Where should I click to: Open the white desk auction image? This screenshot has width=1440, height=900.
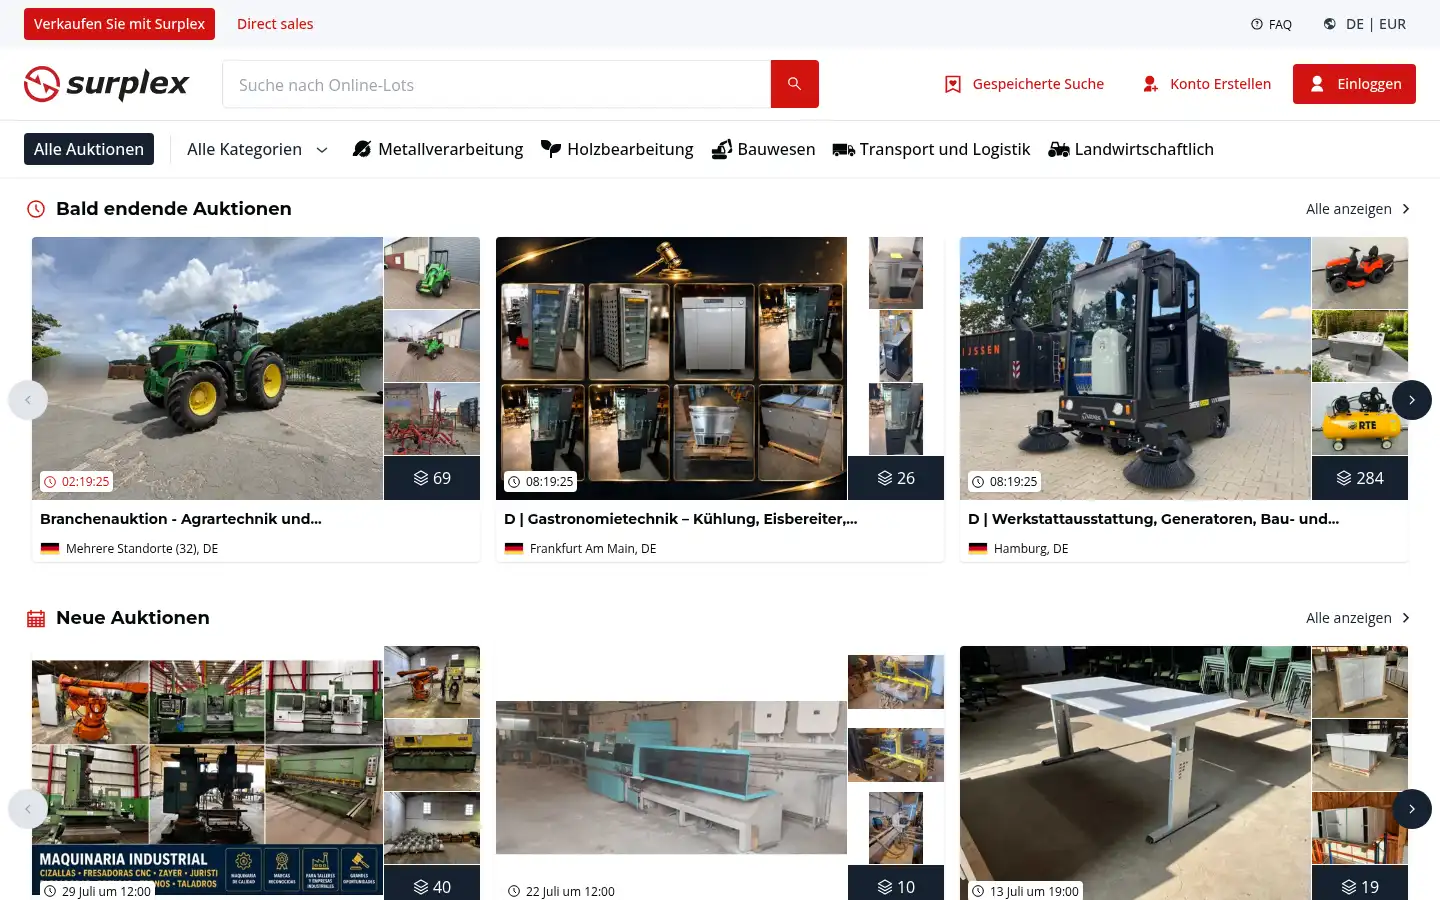[1135, 773]
